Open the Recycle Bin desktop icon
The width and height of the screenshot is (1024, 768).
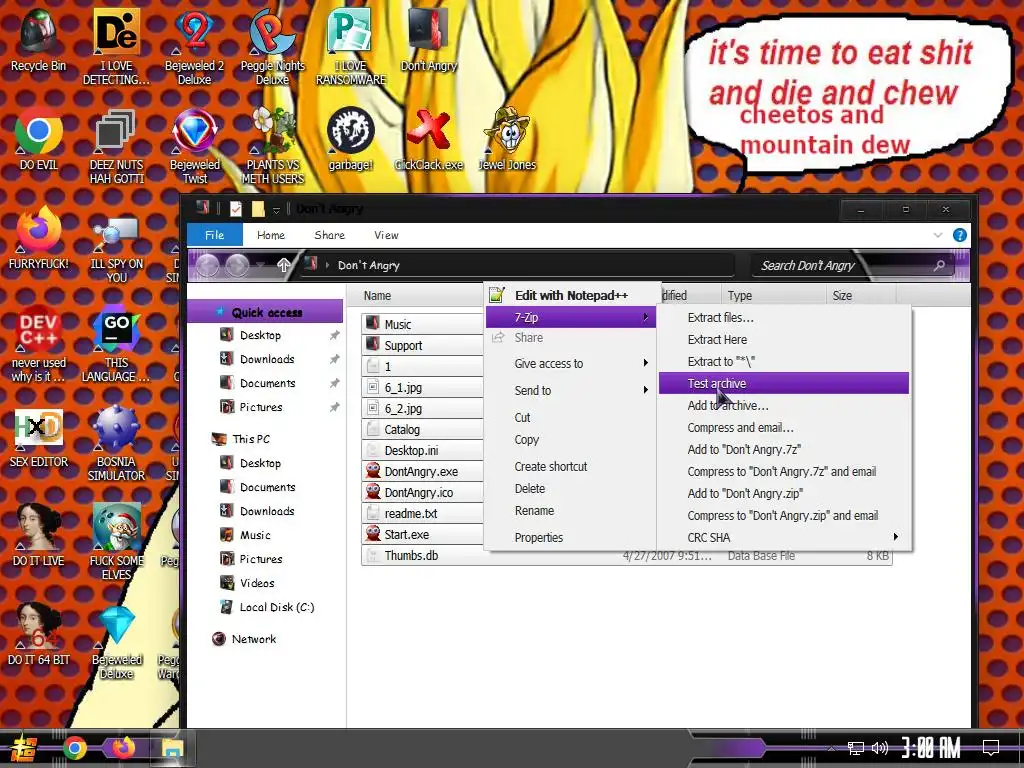pos(39,40)
